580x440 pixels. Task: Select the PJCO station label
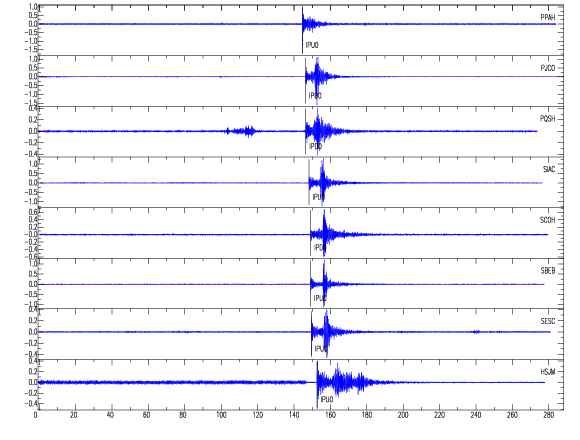(548, 68)
